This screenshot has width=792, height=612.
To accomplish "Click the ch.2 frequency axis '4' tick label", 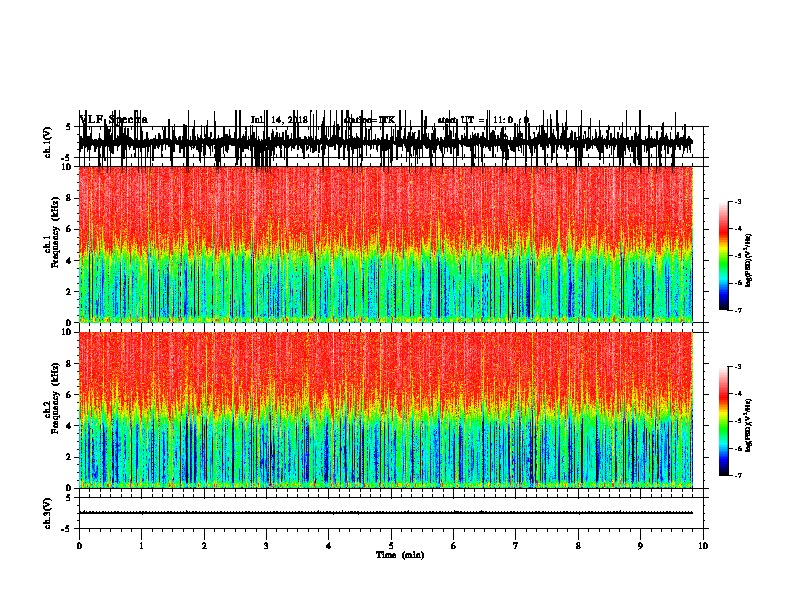I will point(70,426).
